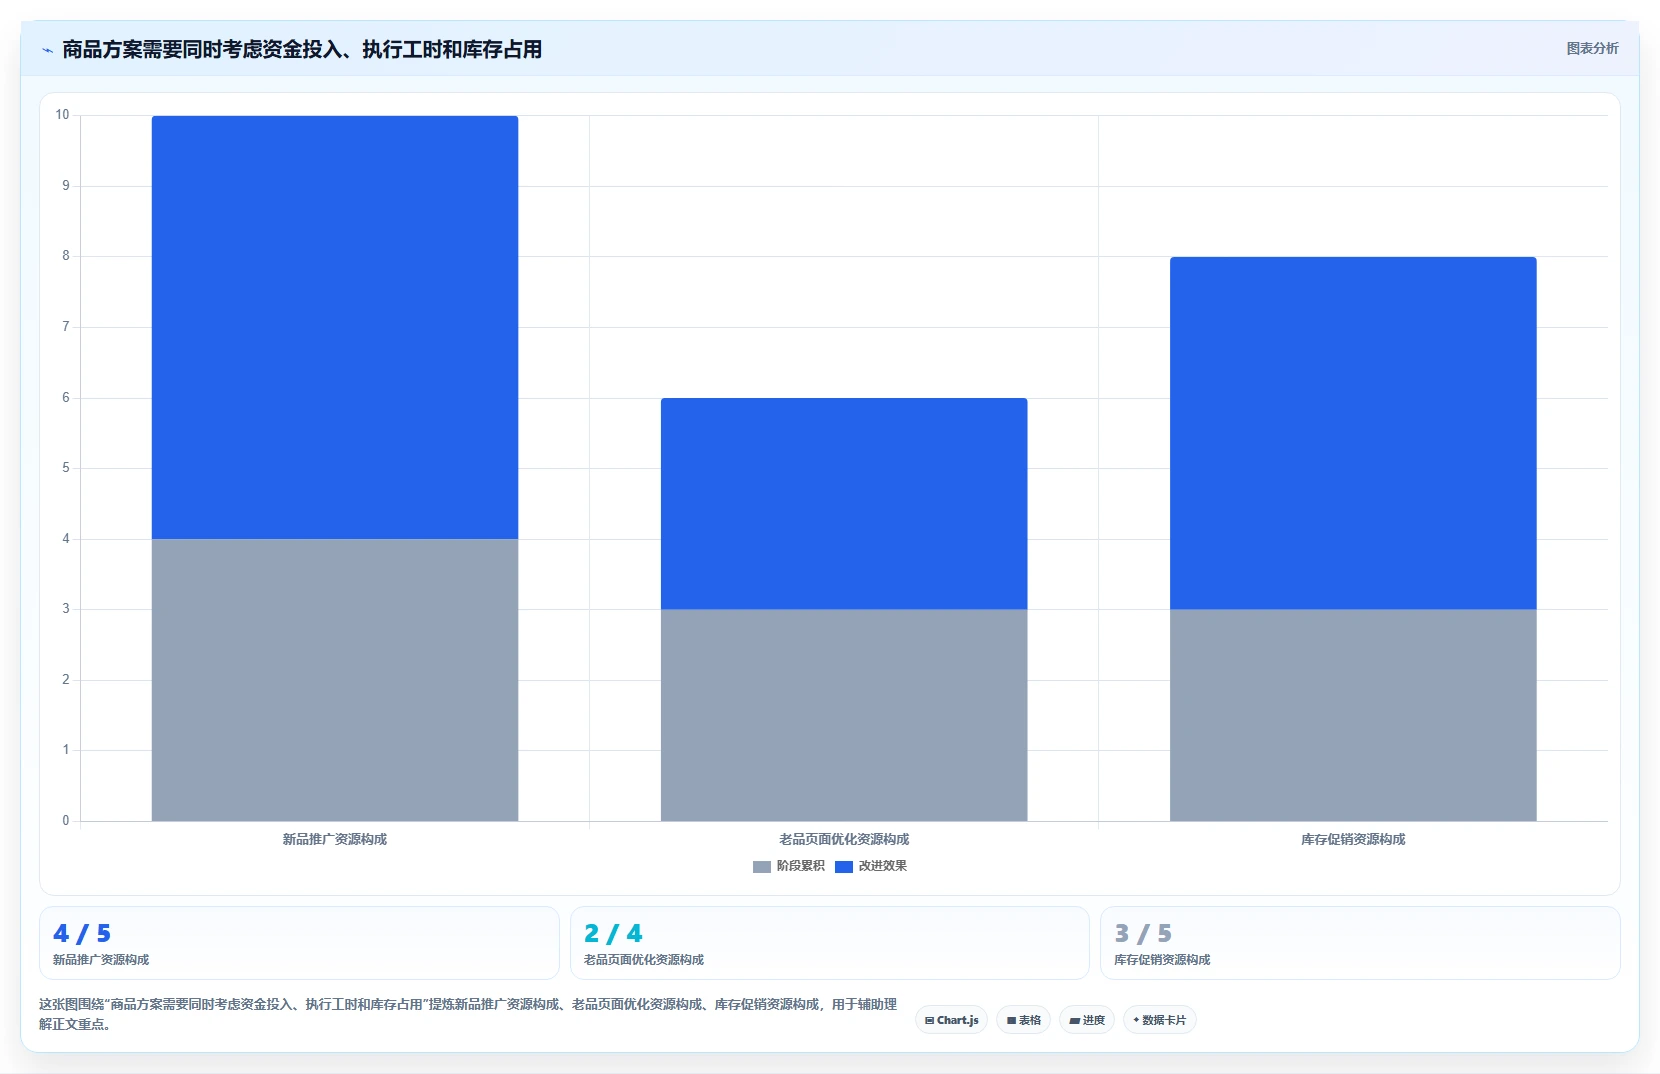Select the 4 / 5 新品推广资源构成 card
1660x1074 pixels.
pyautogui.click(x=299, y=943)
